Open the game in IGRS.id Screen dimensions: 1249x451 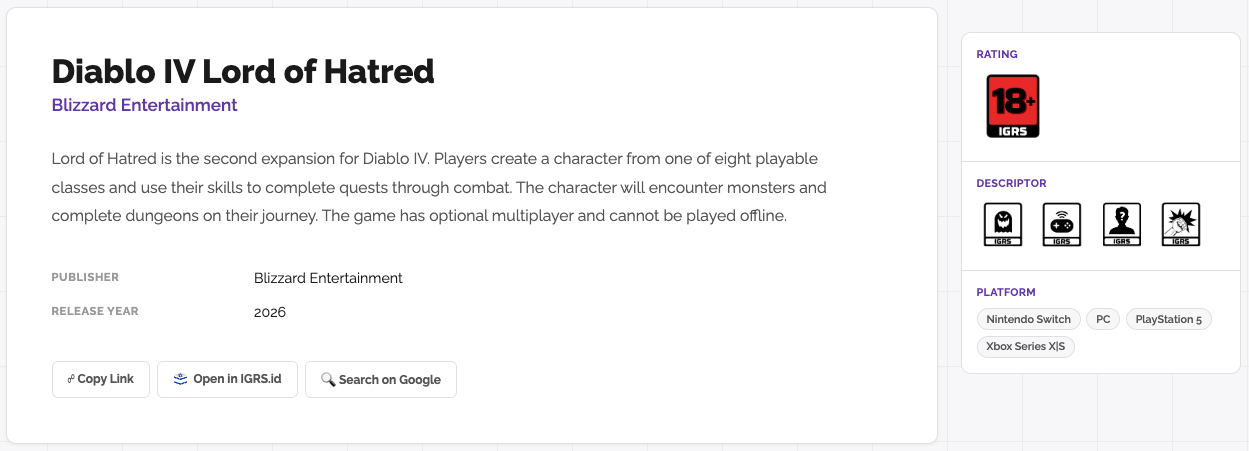coord(227,380)
